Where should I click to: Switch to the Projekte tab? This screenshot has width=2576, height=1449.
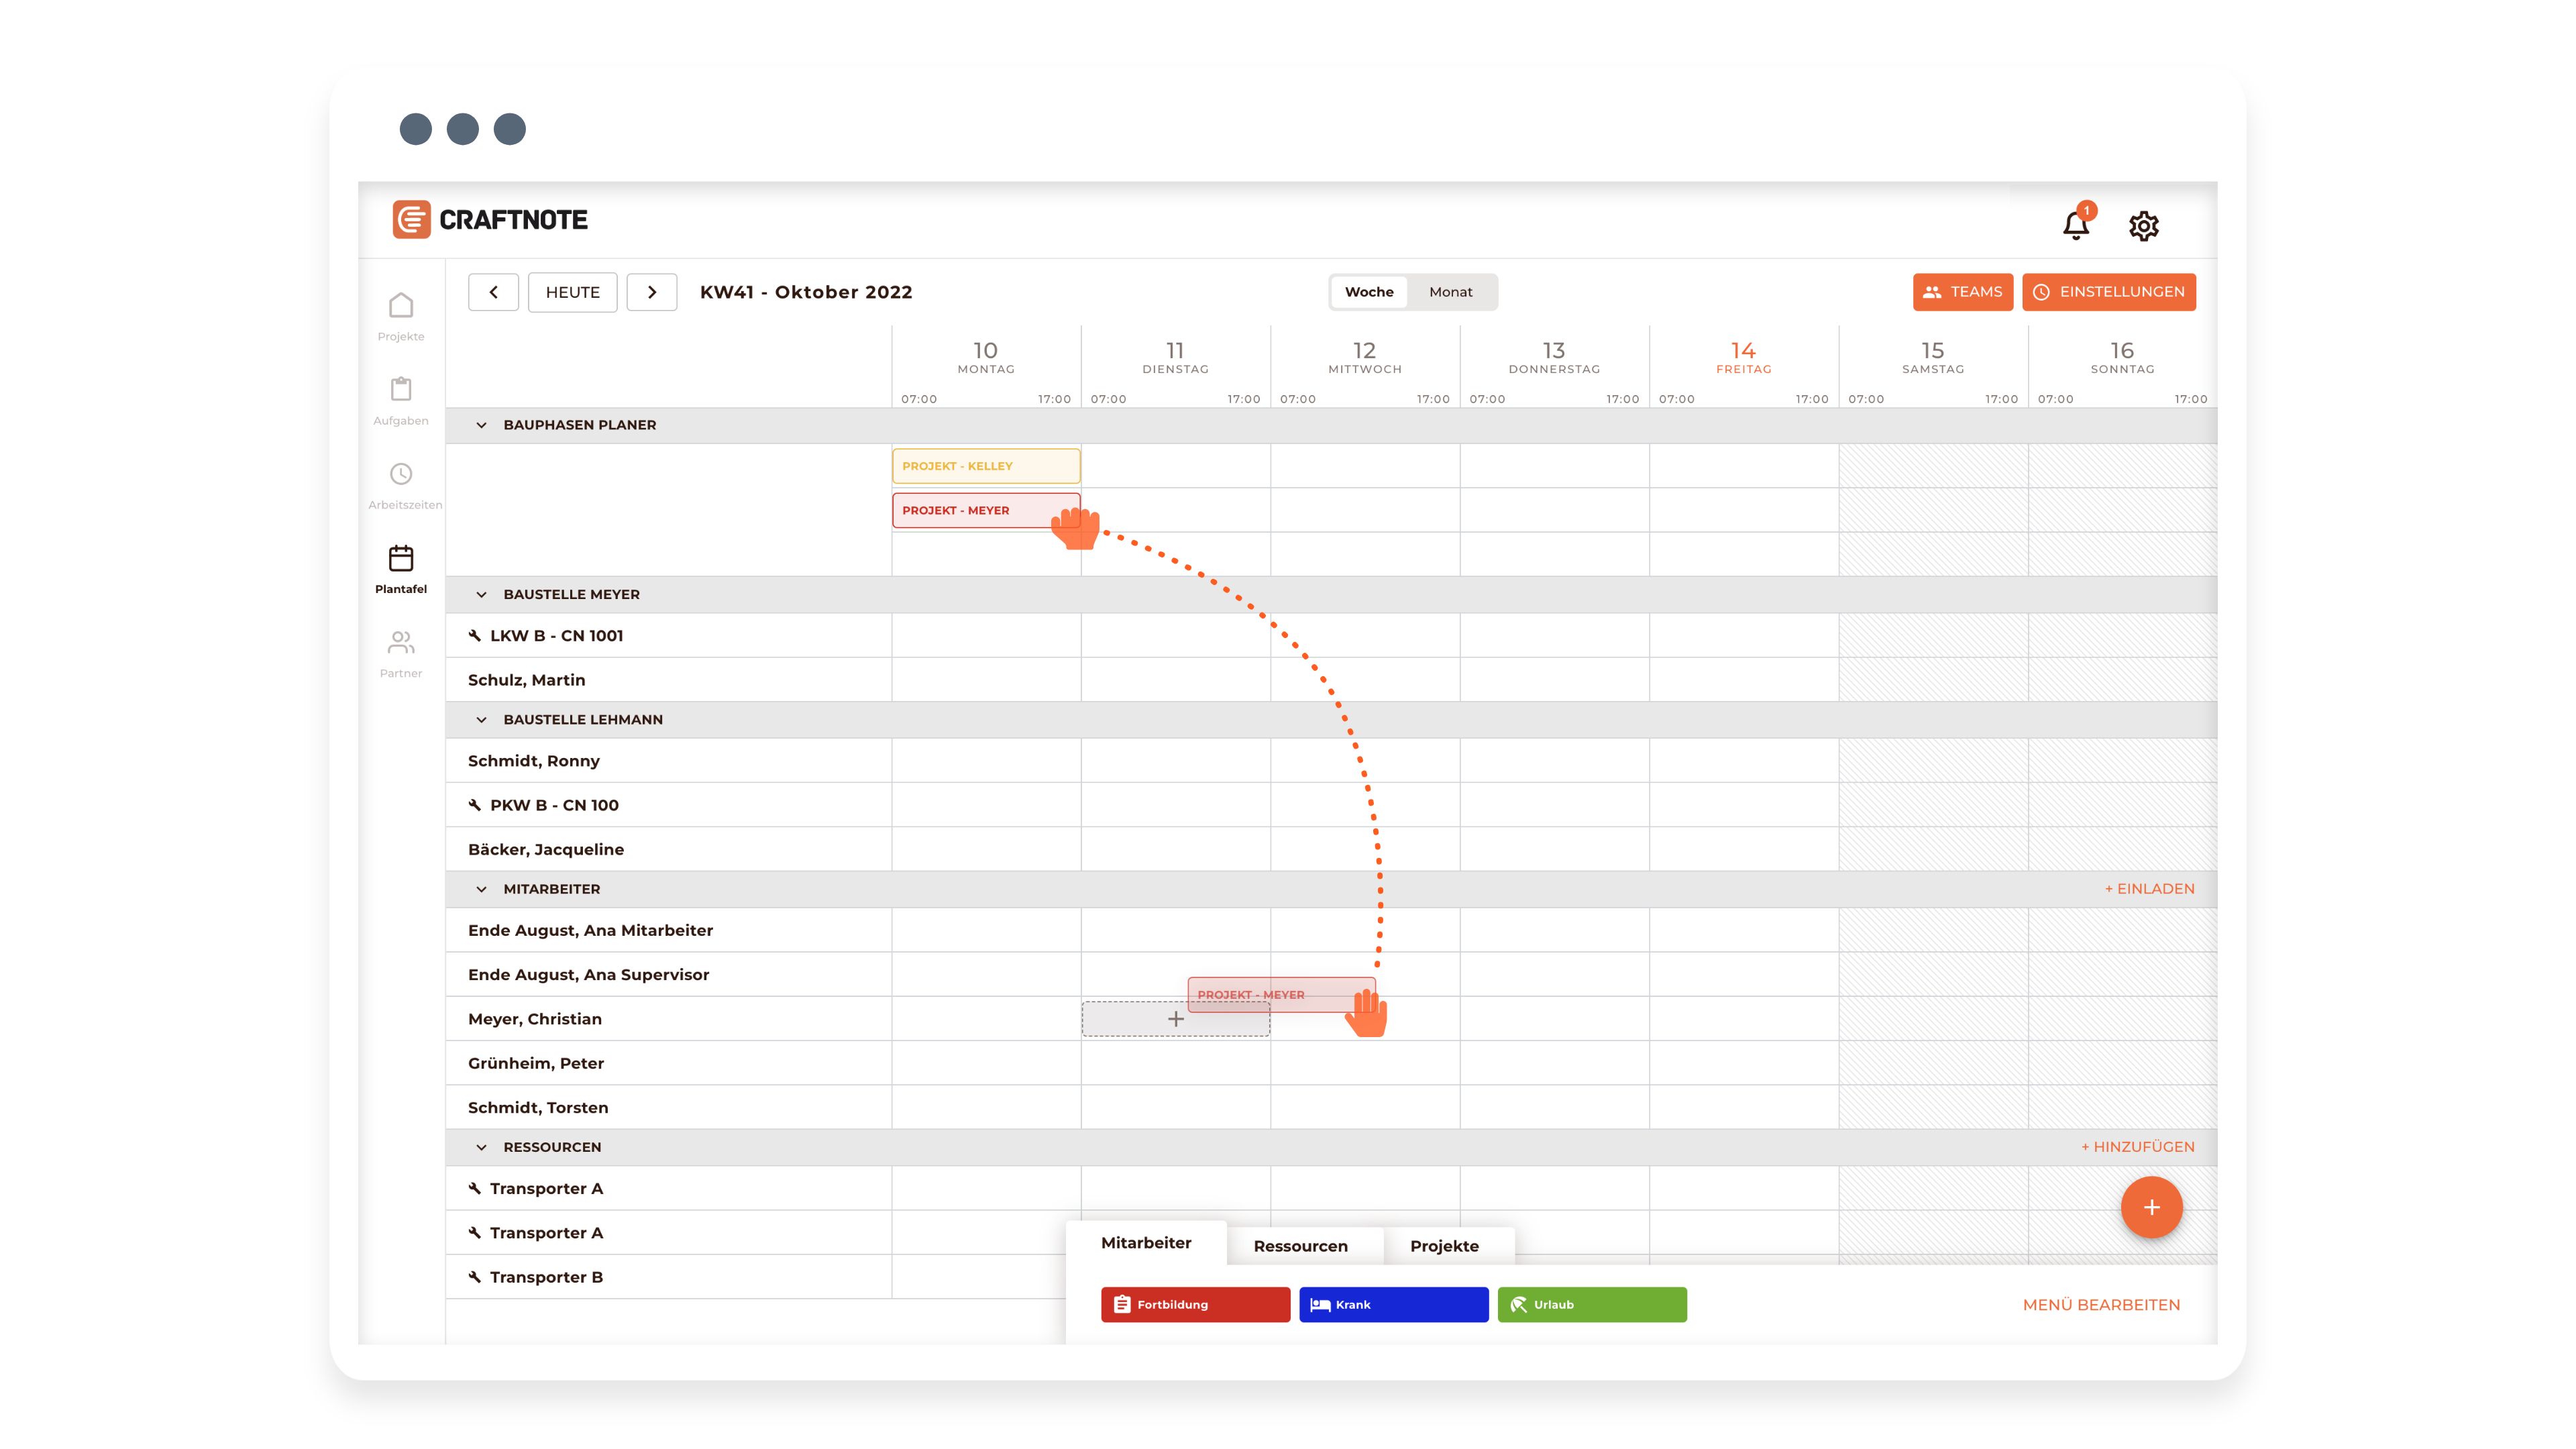pyautogui.click(x=1444, y=1246)
